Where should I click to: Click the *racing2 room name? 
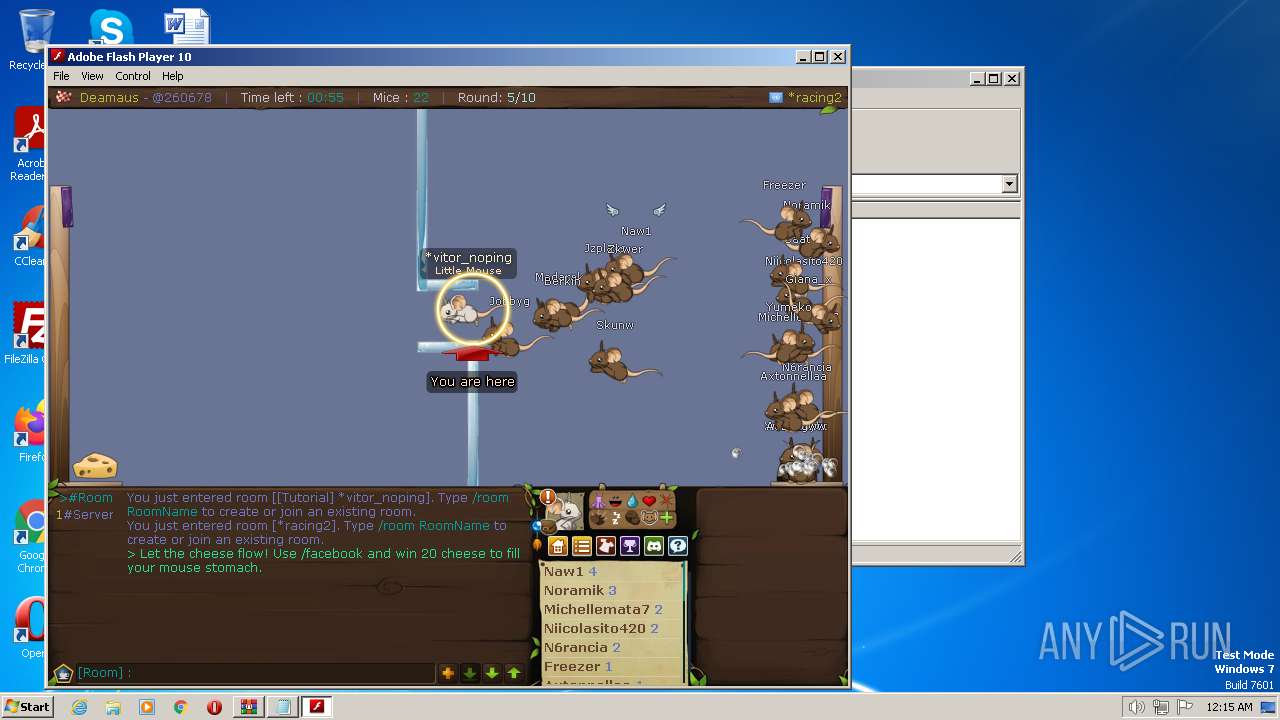[x=815, y=97]
